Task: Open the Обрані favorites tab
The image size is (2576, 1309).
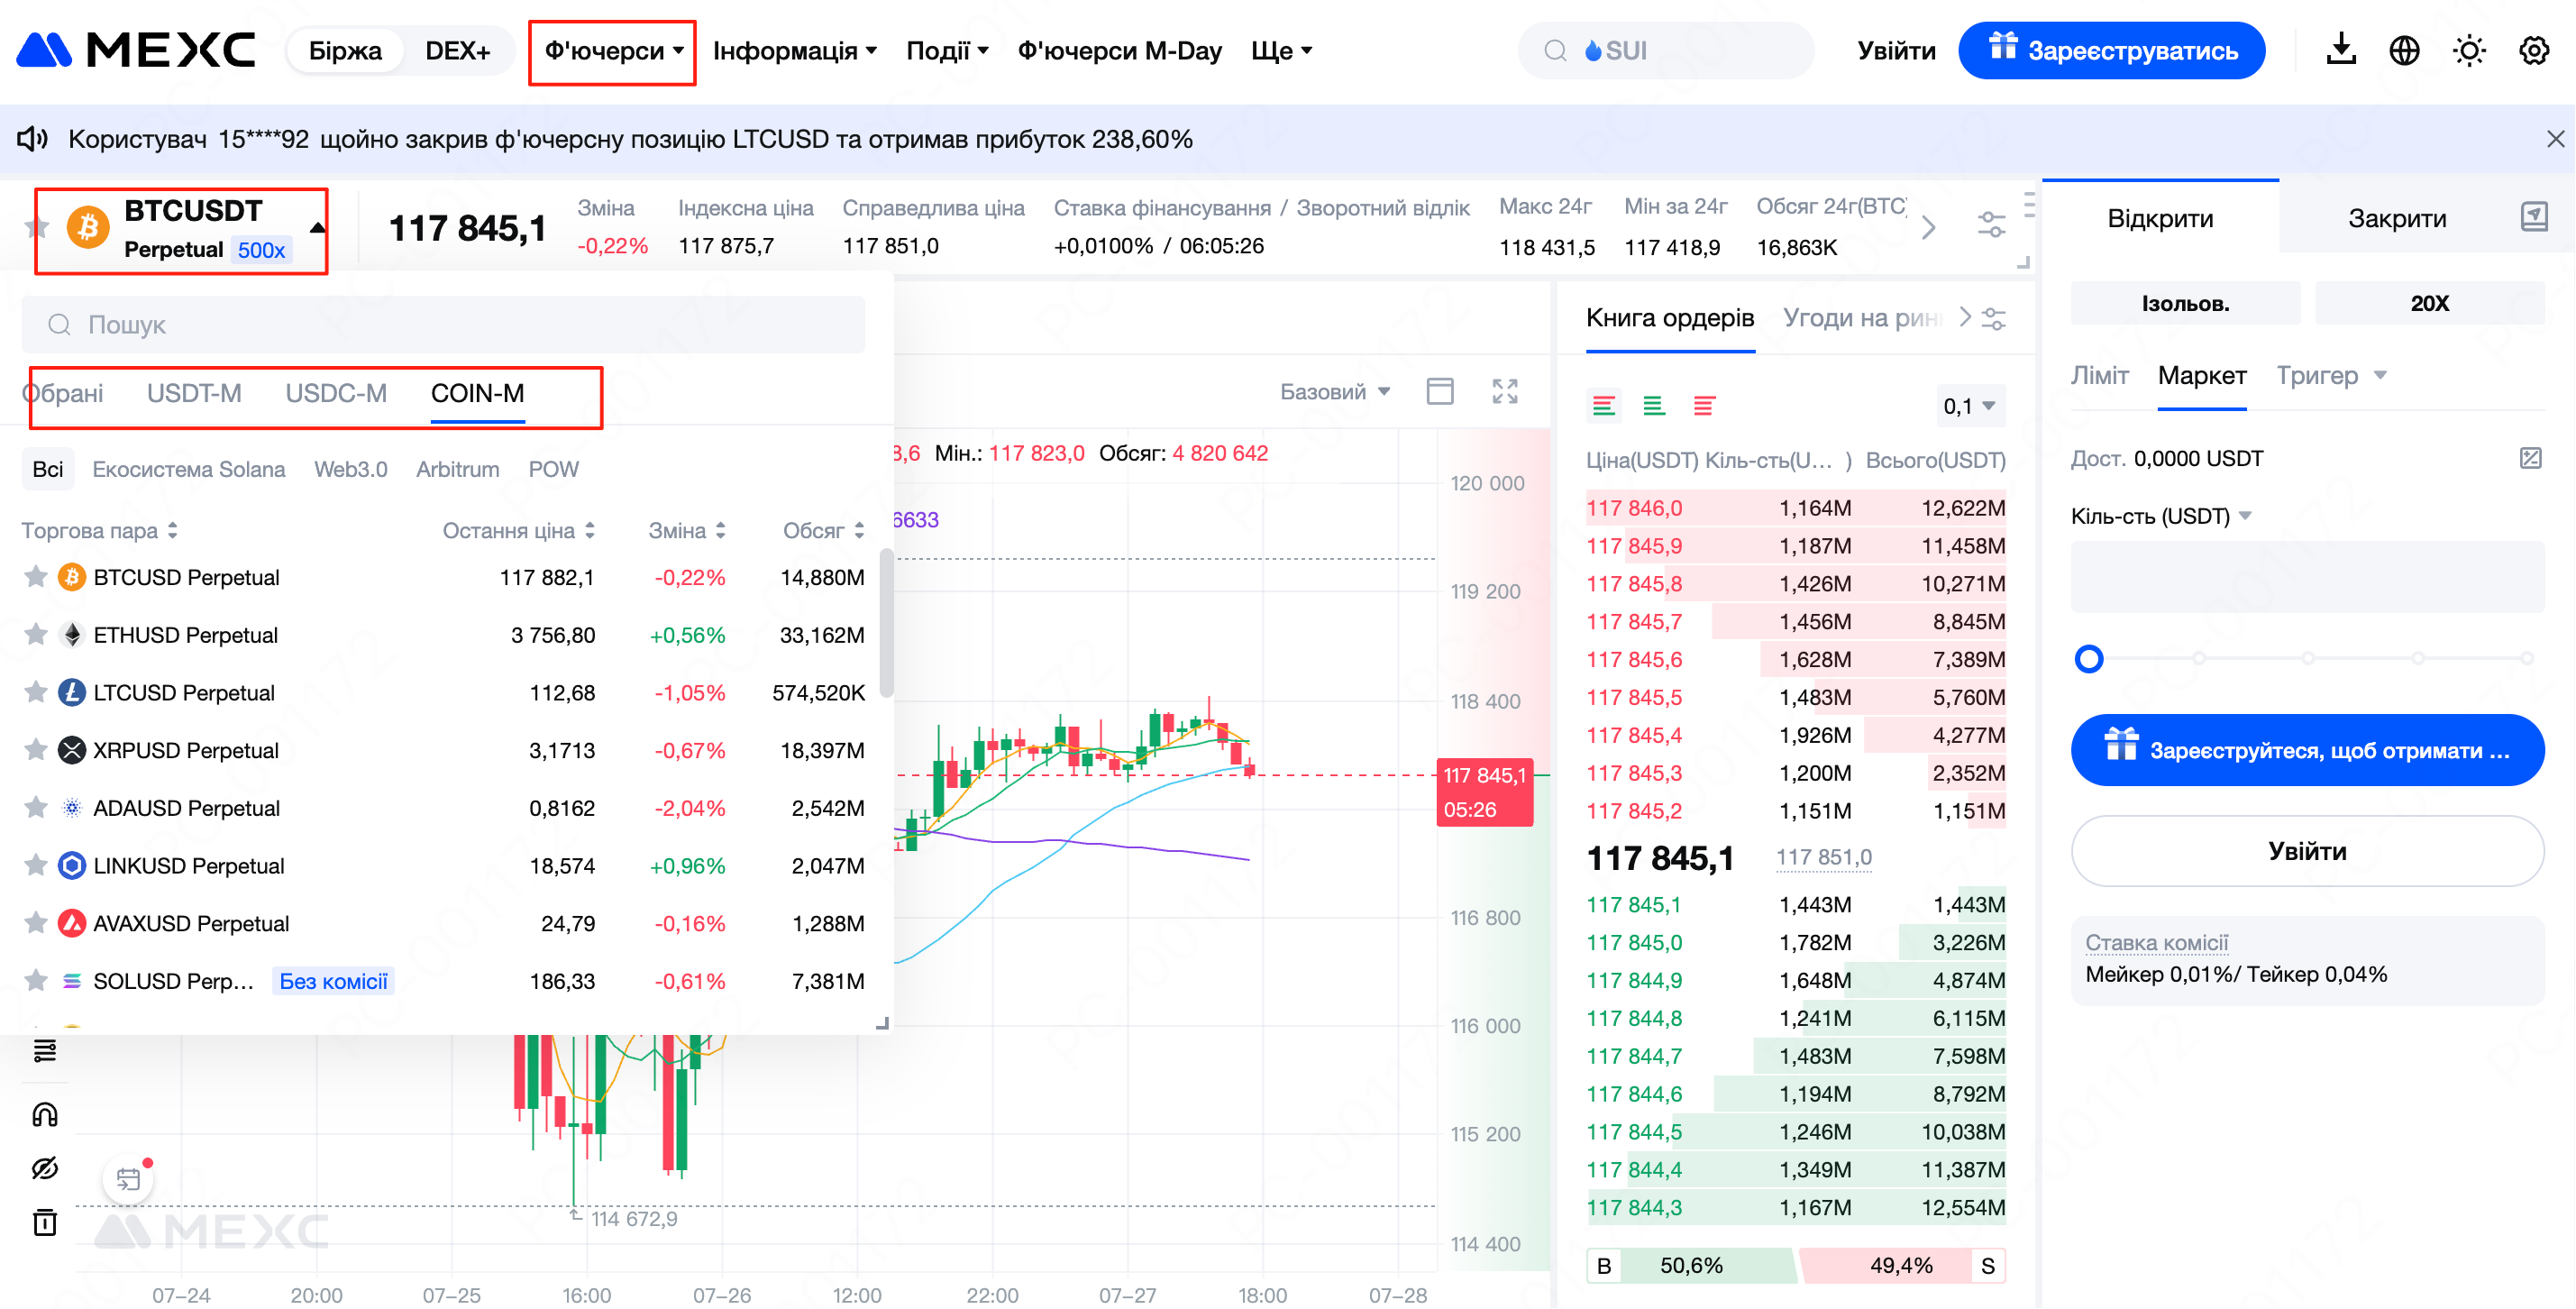Action: [63, 393]
